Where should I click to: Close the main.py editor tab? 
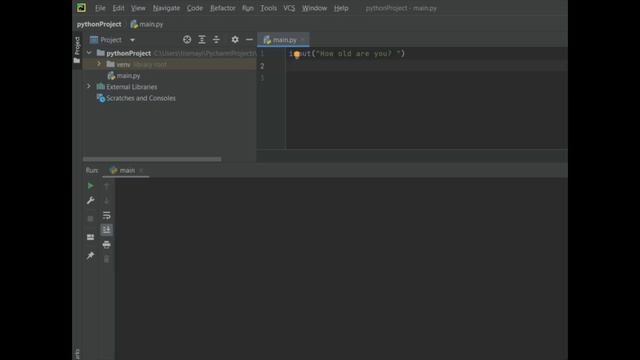click(302, 40)
